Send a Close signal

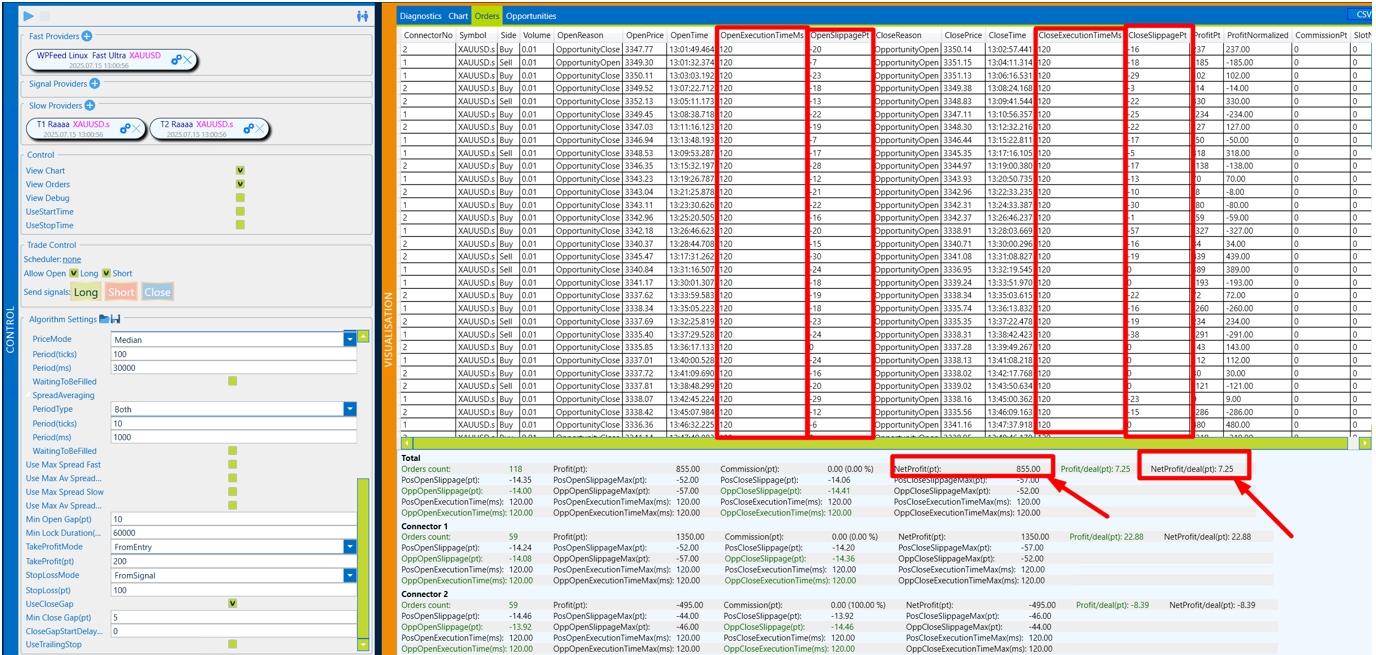point(157,292)
